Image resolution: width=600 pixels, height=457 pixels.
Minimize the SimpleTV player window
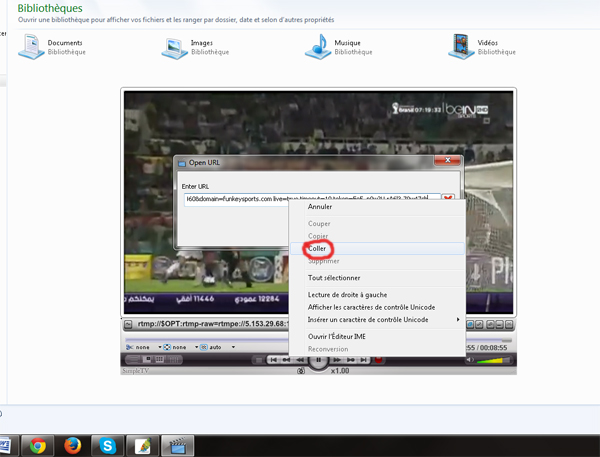(499, 324)
